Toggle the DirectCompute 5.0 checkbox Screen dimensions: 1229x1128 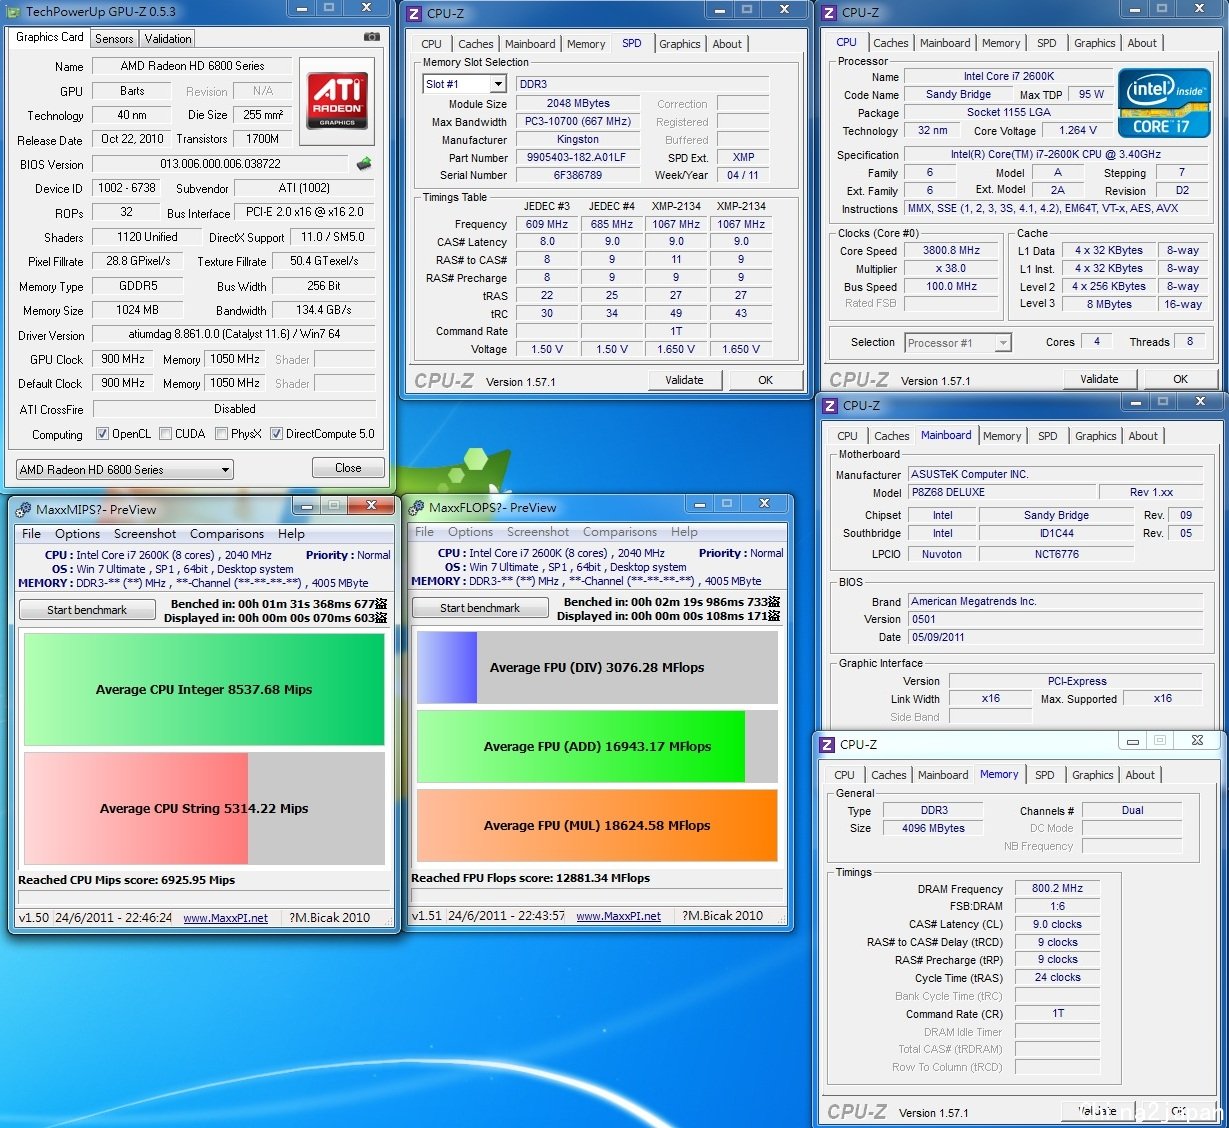pos(276,434)
